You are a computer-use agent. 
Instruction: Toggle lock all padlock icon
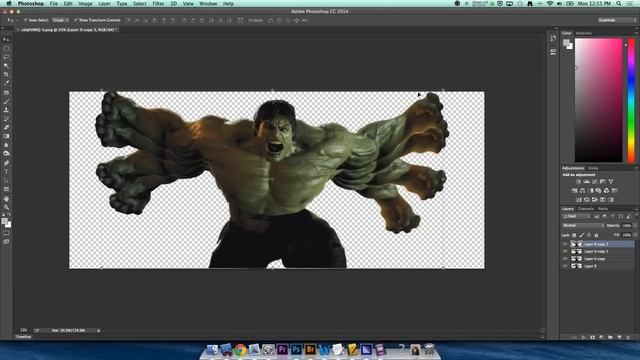(596, 235)
